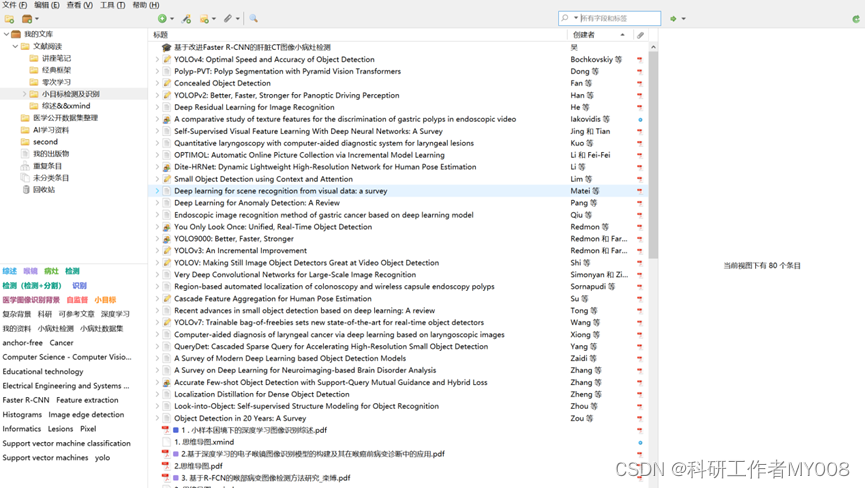Click the item icon beside Cascade Feature Aggregation
Image resolution: width=865 pixels, height=488 pixels.
[167, 299]
